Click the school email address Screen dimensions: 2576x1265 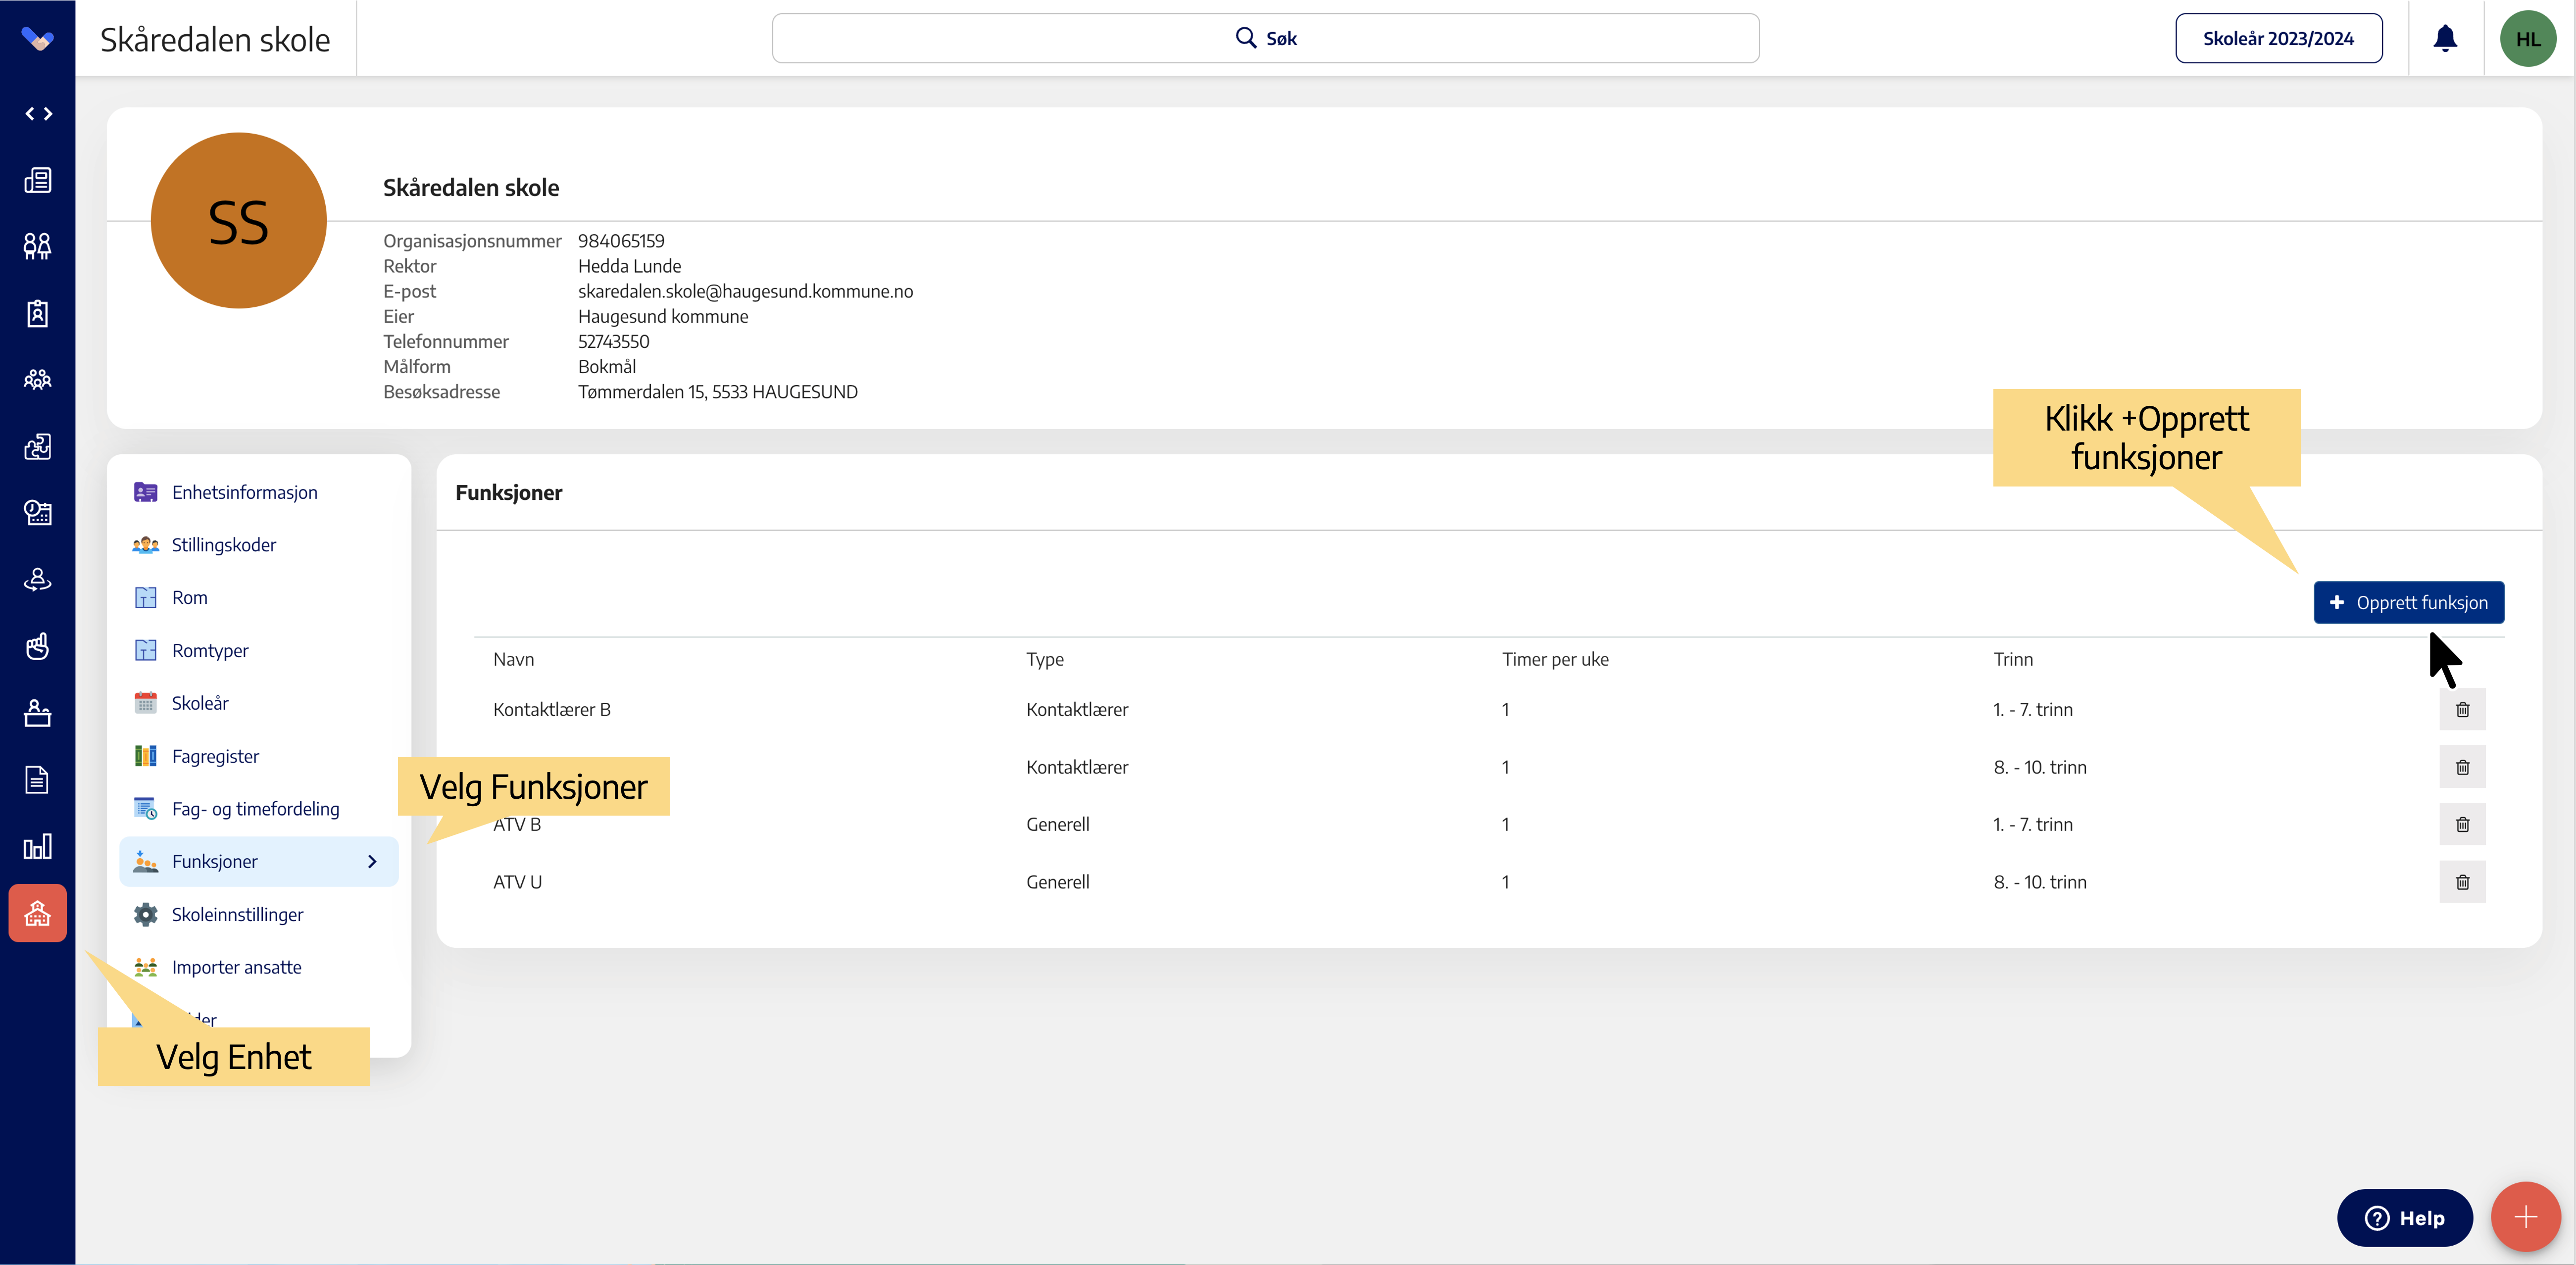tap(745, 291)
